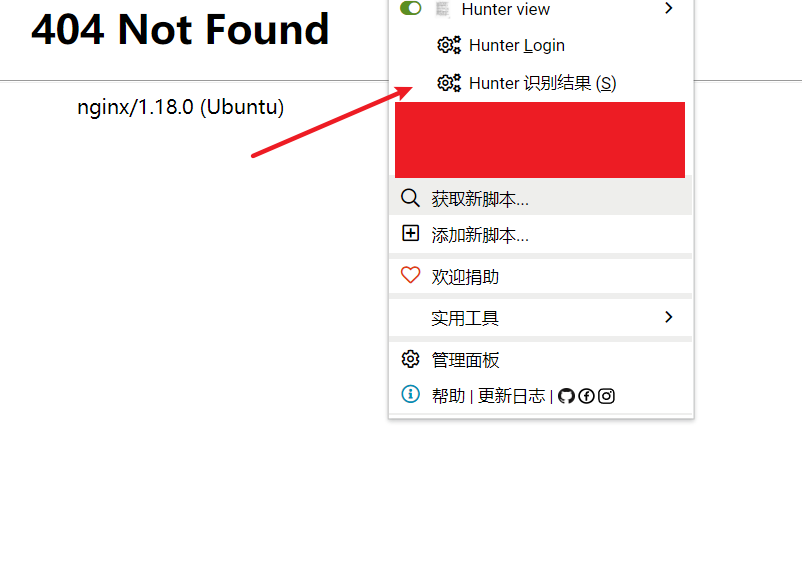
Task: Click the gears icon beside Hunter Login
Action: point(449,45)
